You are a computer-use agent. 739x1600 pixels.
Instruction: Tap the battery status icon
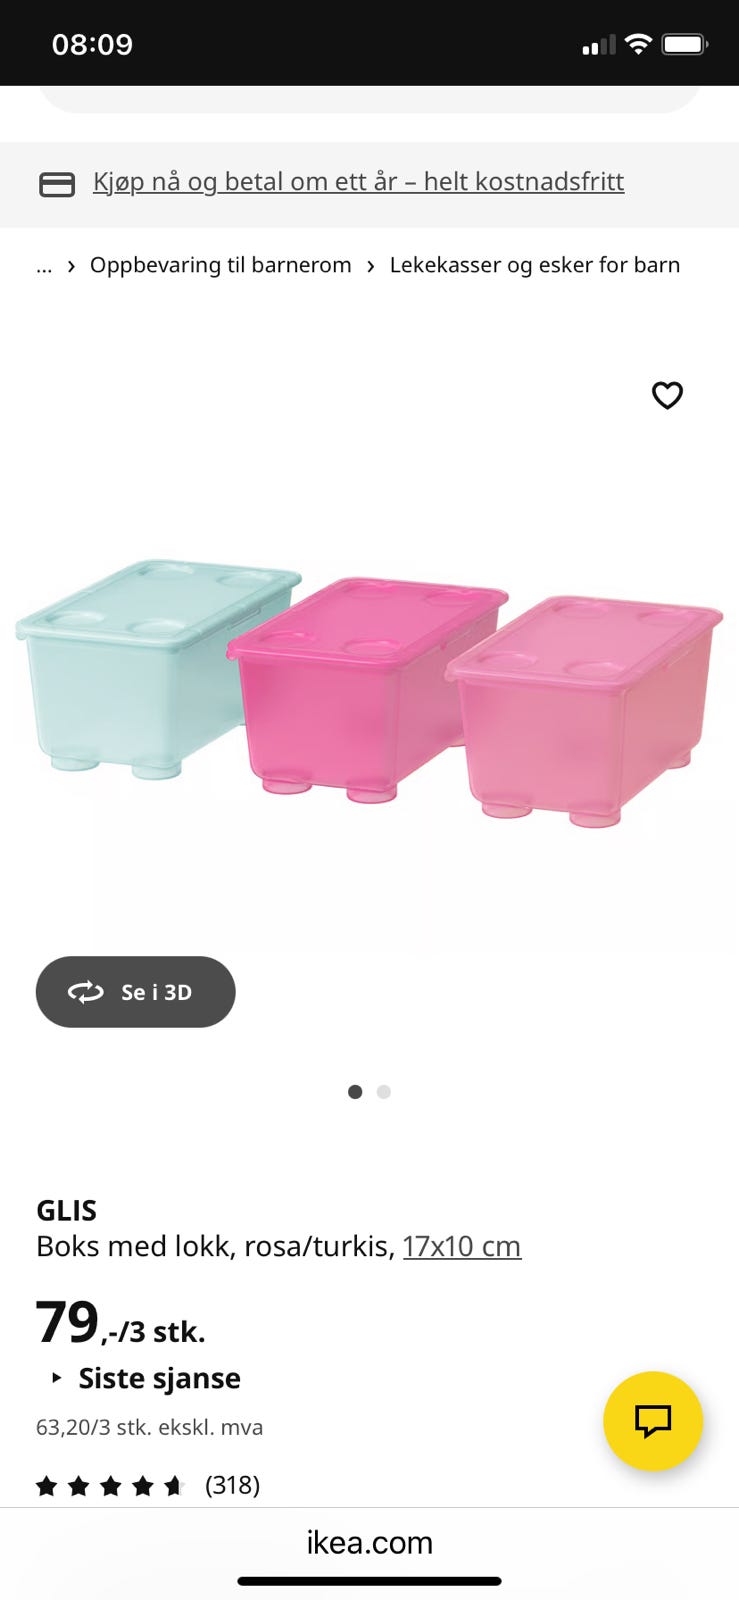(x=685, y=44)
